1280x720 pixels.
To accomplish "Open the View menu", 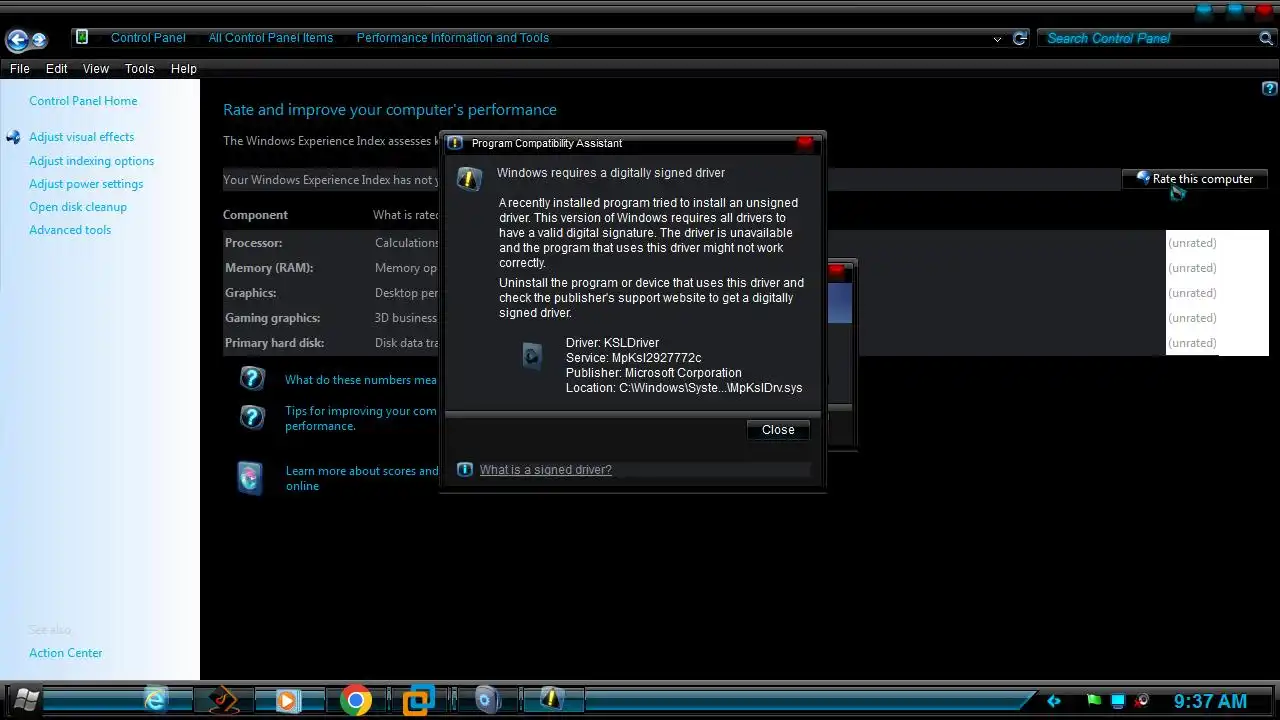I will pyautogui.click(x=96, y=69).
